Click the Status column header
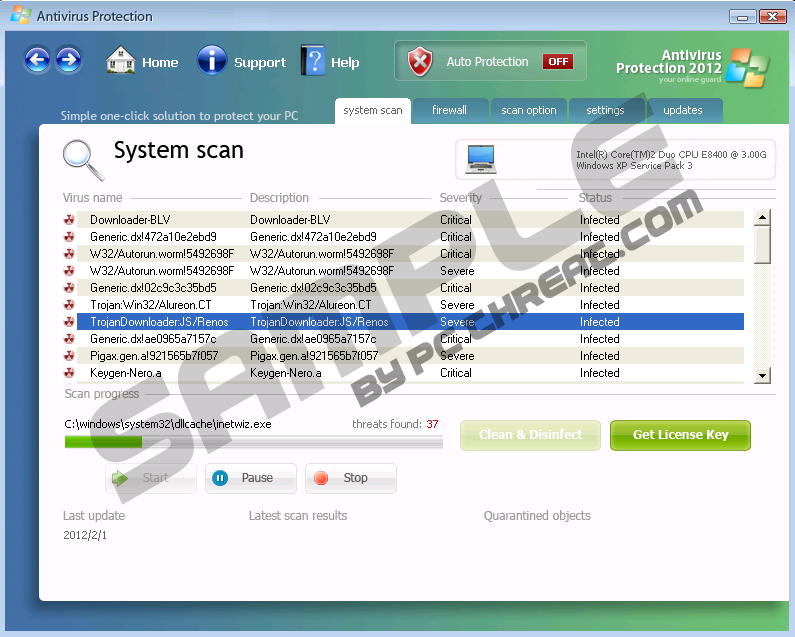 pos(595,198)
